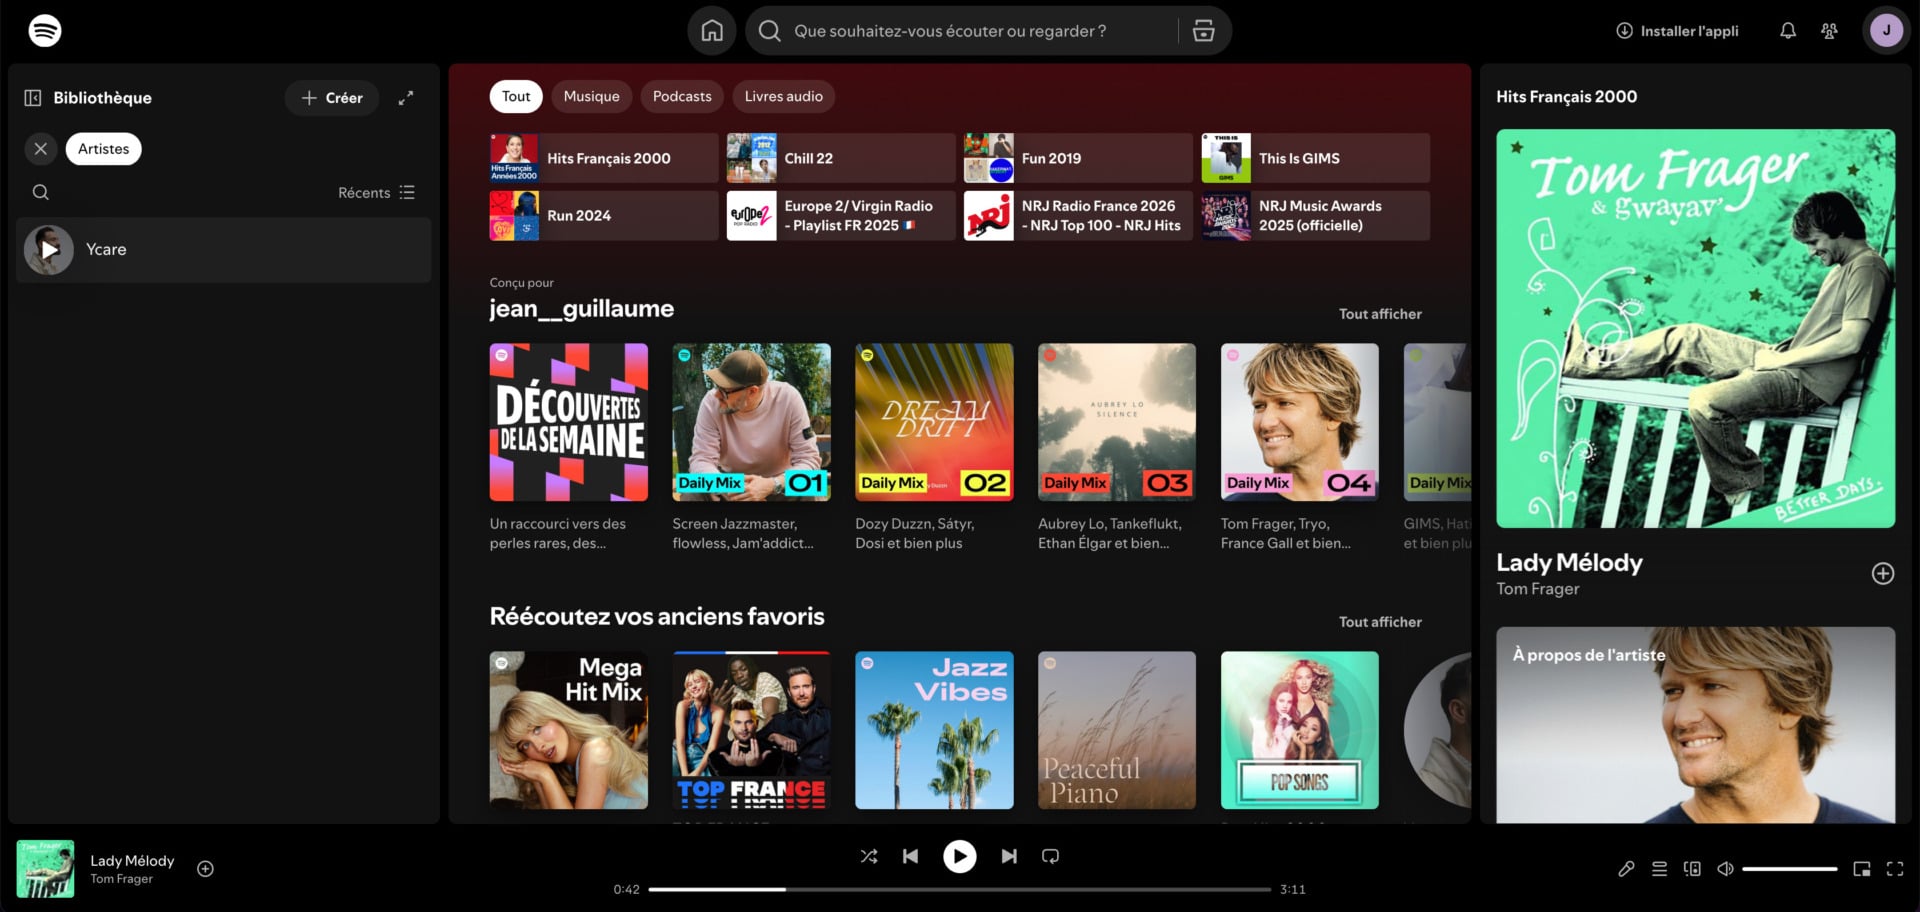Open NRJ Radio France 2026 tile
The image size is (1920, 912).
1078,216
